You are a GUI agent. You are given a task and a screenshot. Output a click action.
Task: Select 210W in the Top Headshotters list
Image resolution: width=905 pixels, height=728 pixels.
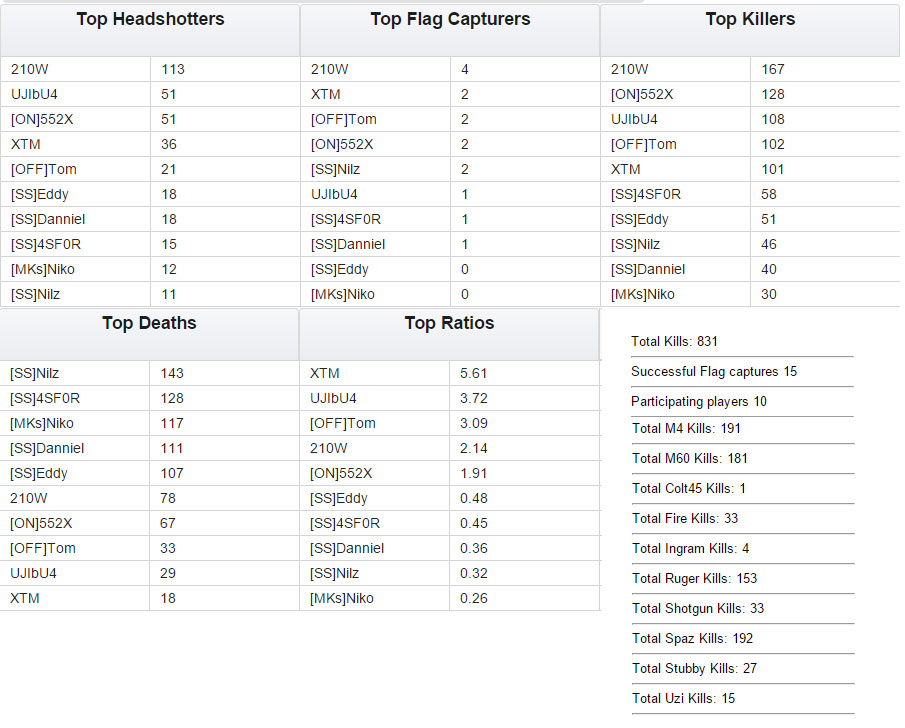(x=30, y=69)
